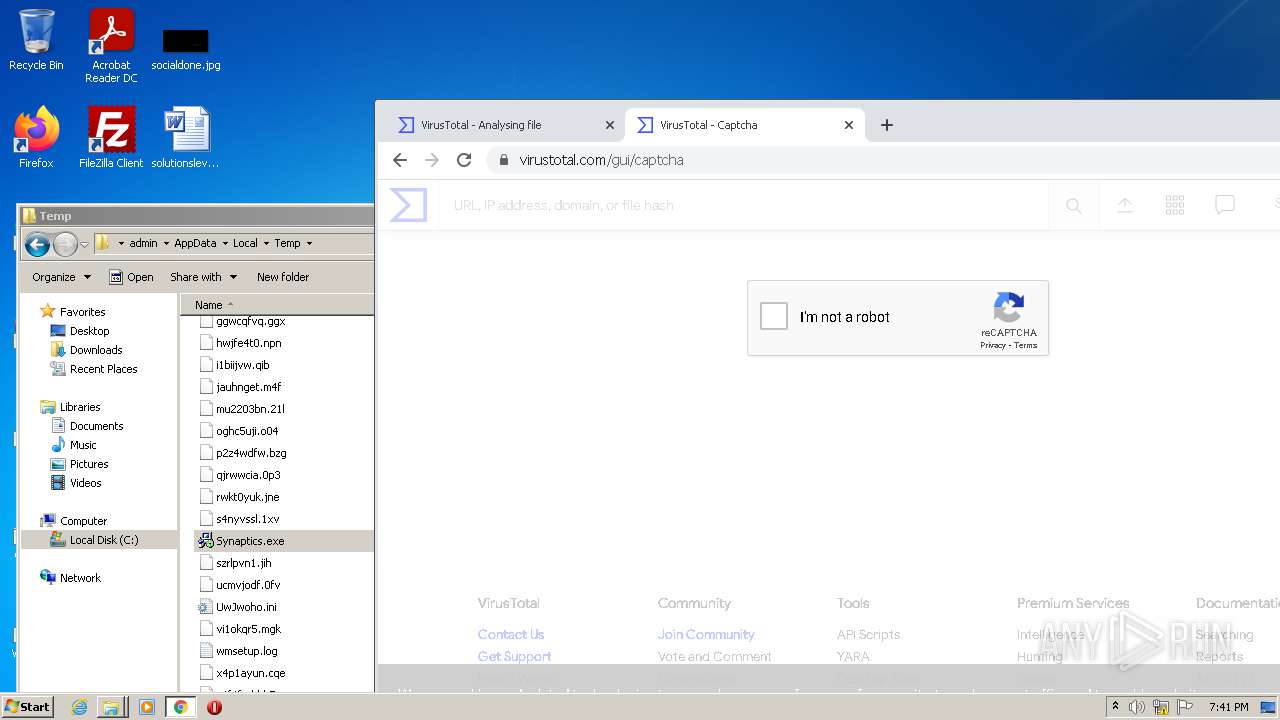Open the VirusTotal comments icon
Viewport: 1280px width, 720px height.
1225,205
